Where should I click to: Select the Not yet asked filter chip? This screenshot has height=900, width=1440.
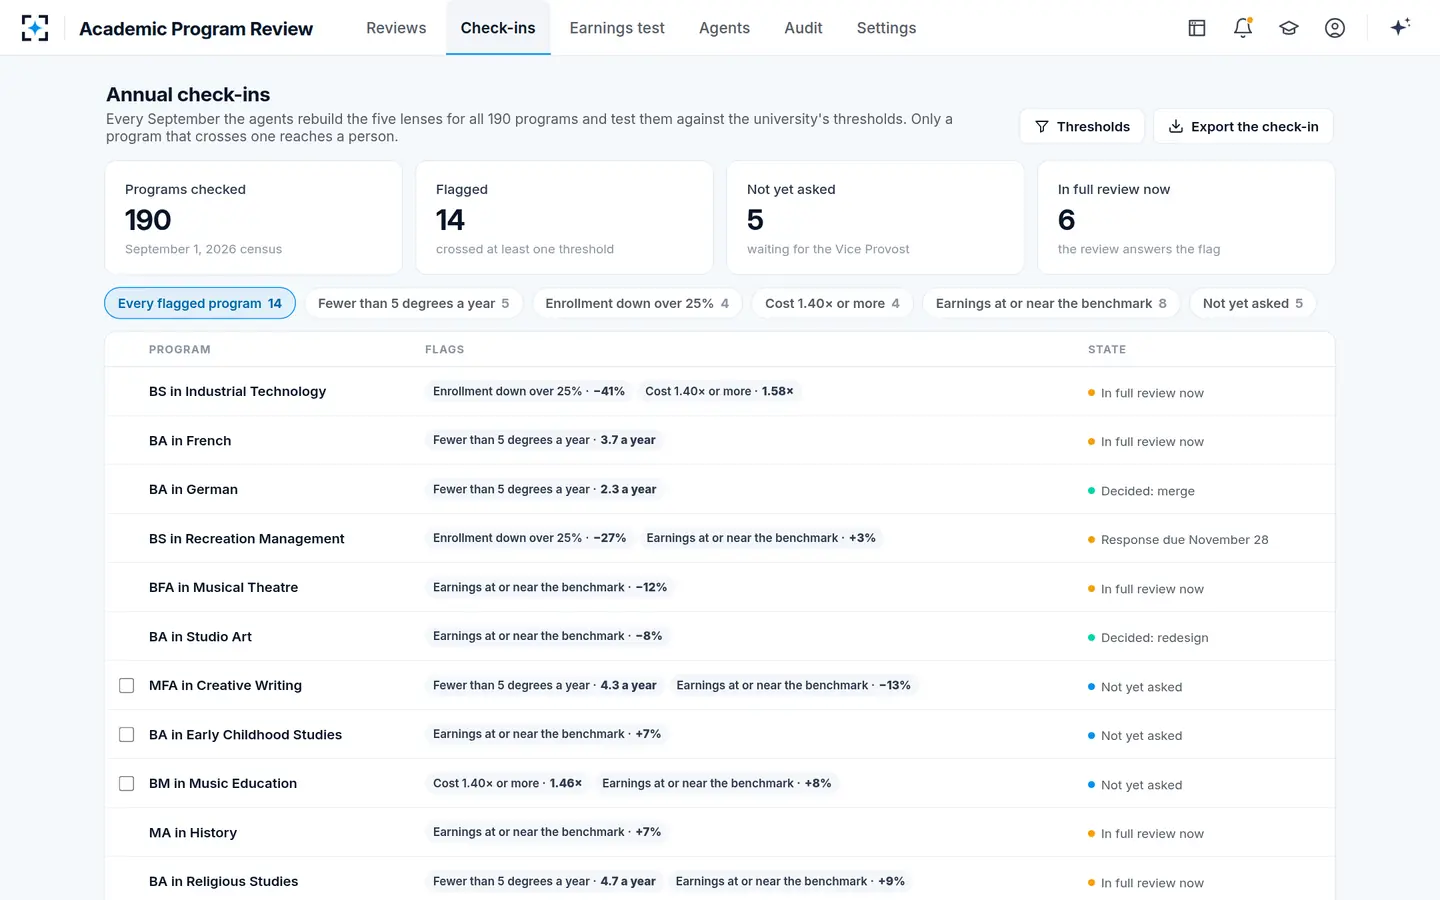tap(1253, 303)
